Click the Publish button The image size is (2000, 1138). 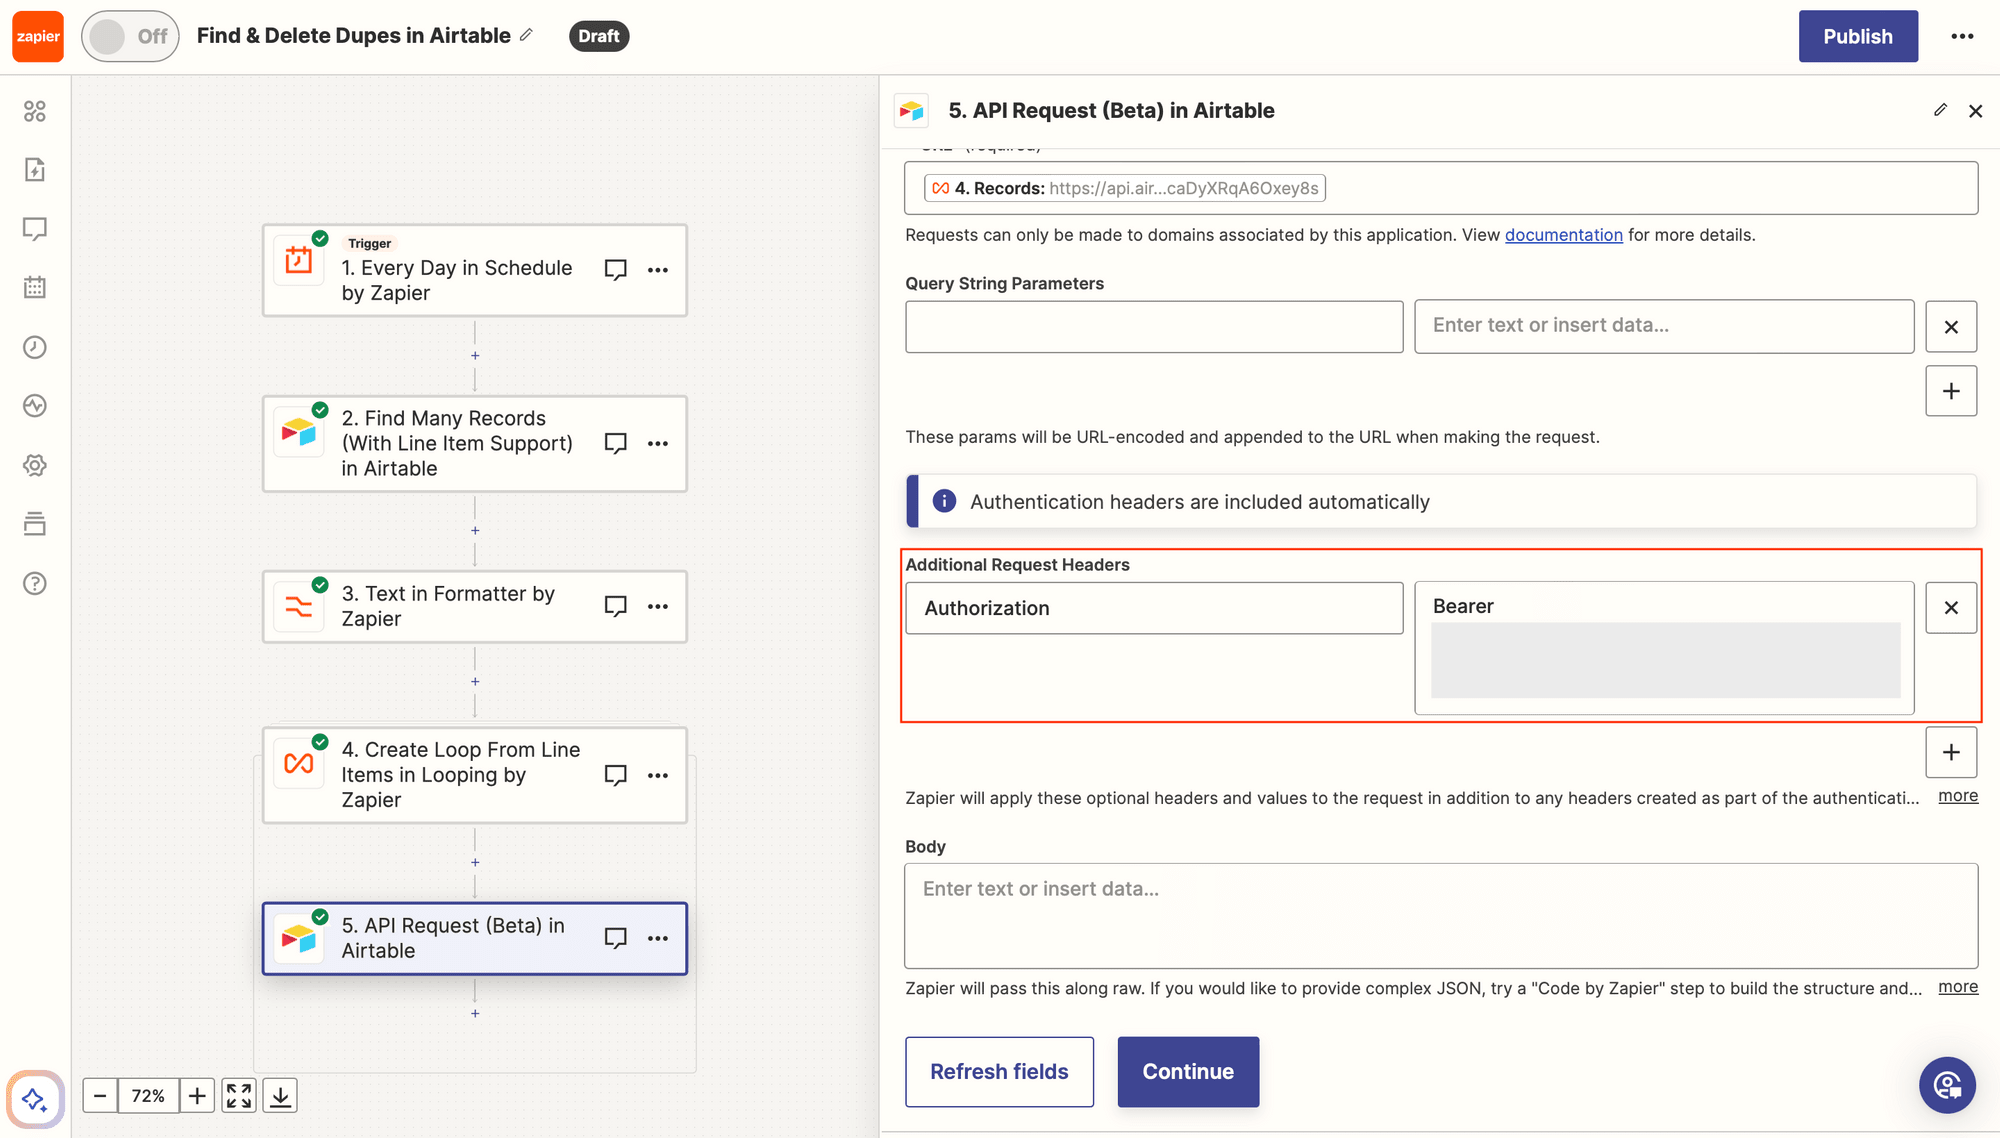(x=1858, y=36)
